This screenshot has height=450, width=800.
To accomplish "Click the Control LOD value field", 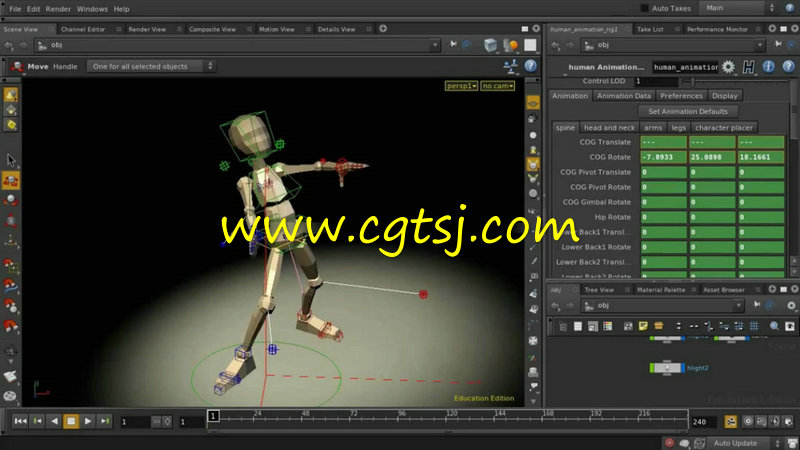I will coord(656,81).
